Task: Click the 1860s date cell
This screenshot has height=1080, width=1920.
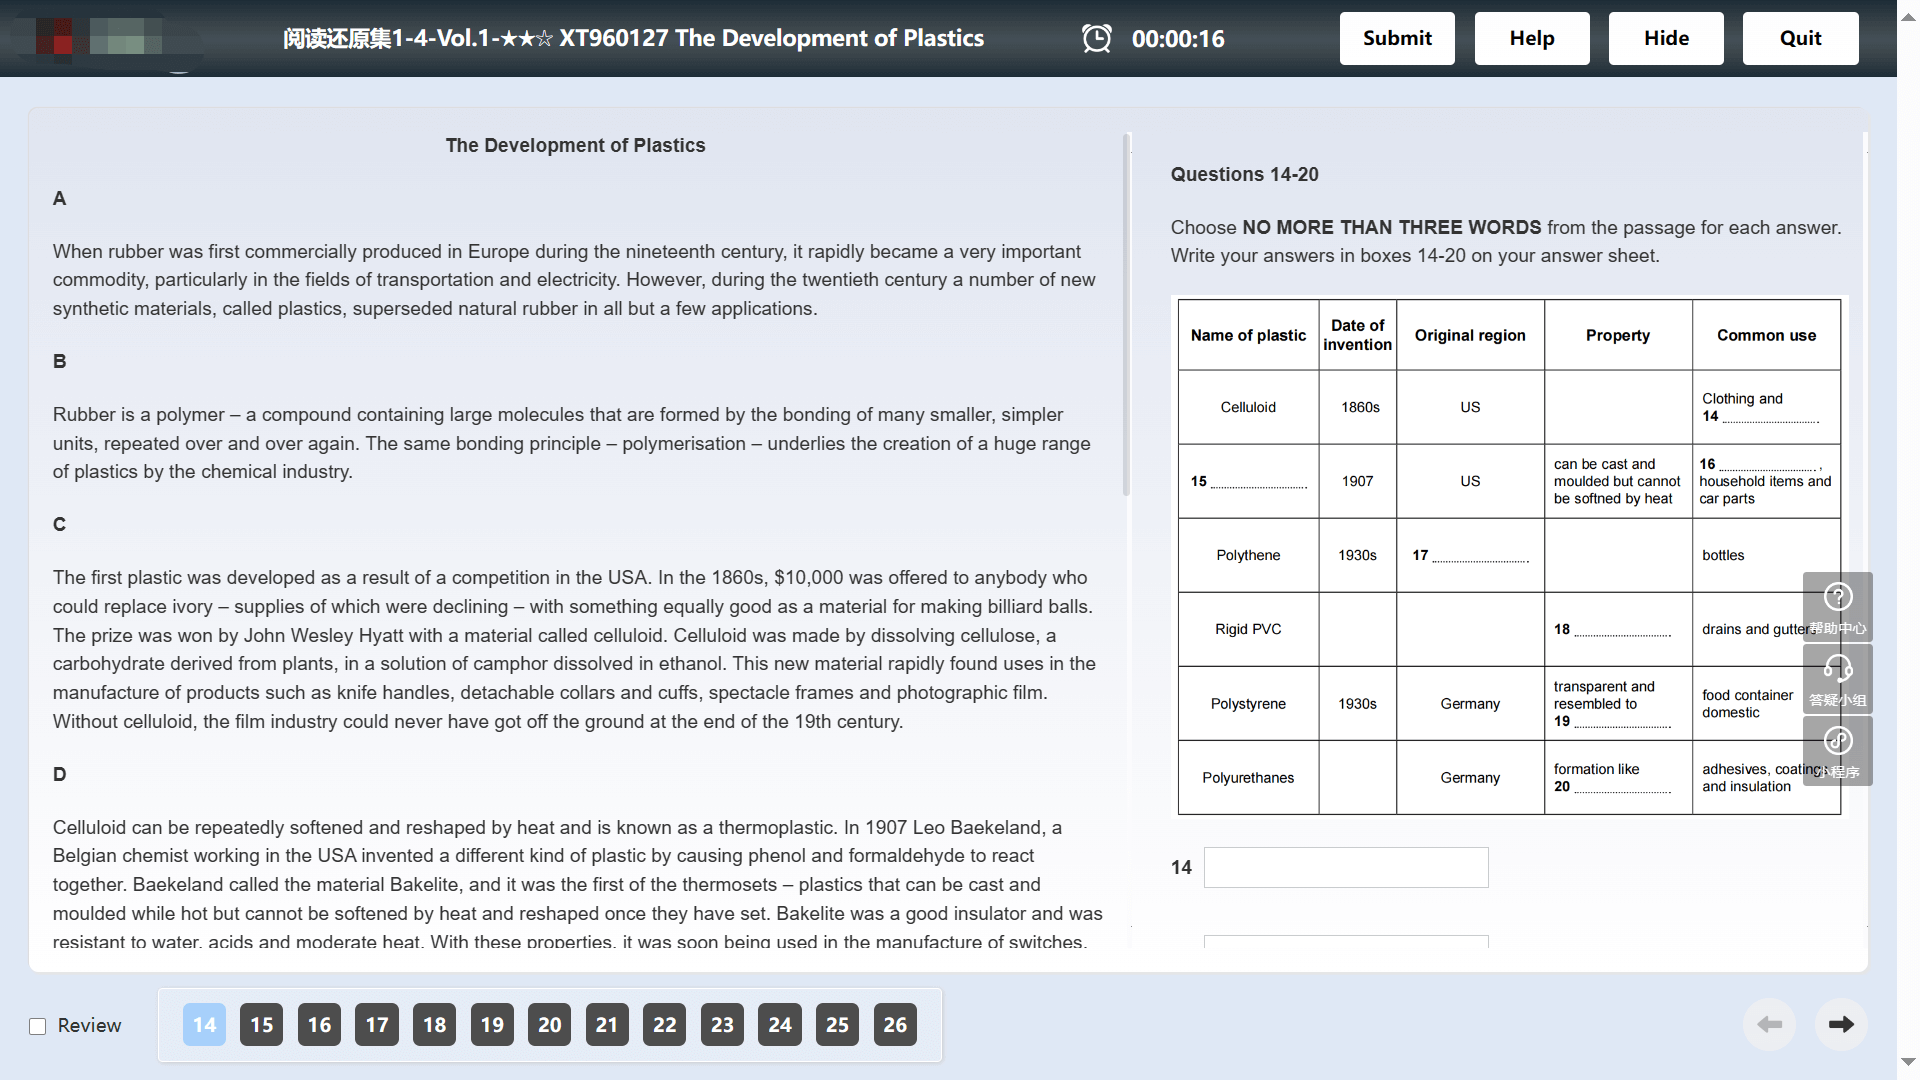Action: click(x=1360, y=407)
